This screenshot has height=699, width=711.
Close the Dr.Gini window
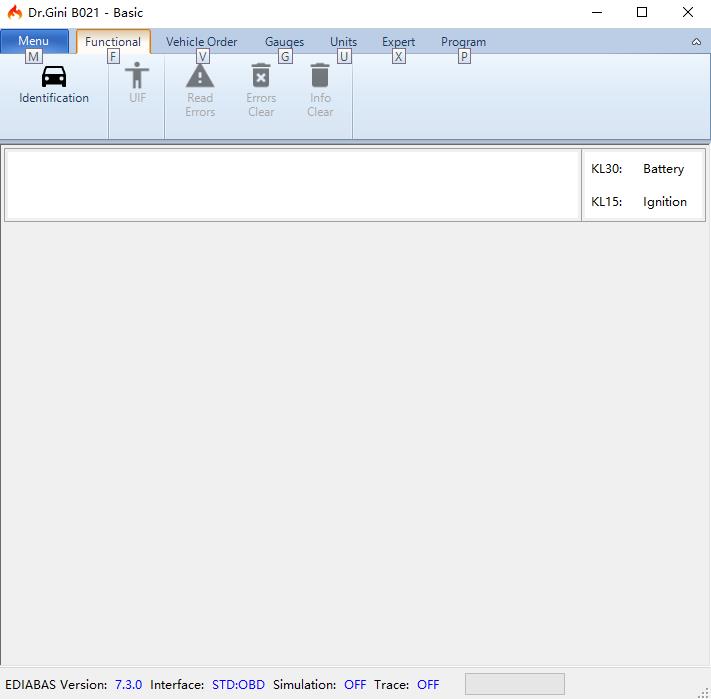(x=687, y=12)
